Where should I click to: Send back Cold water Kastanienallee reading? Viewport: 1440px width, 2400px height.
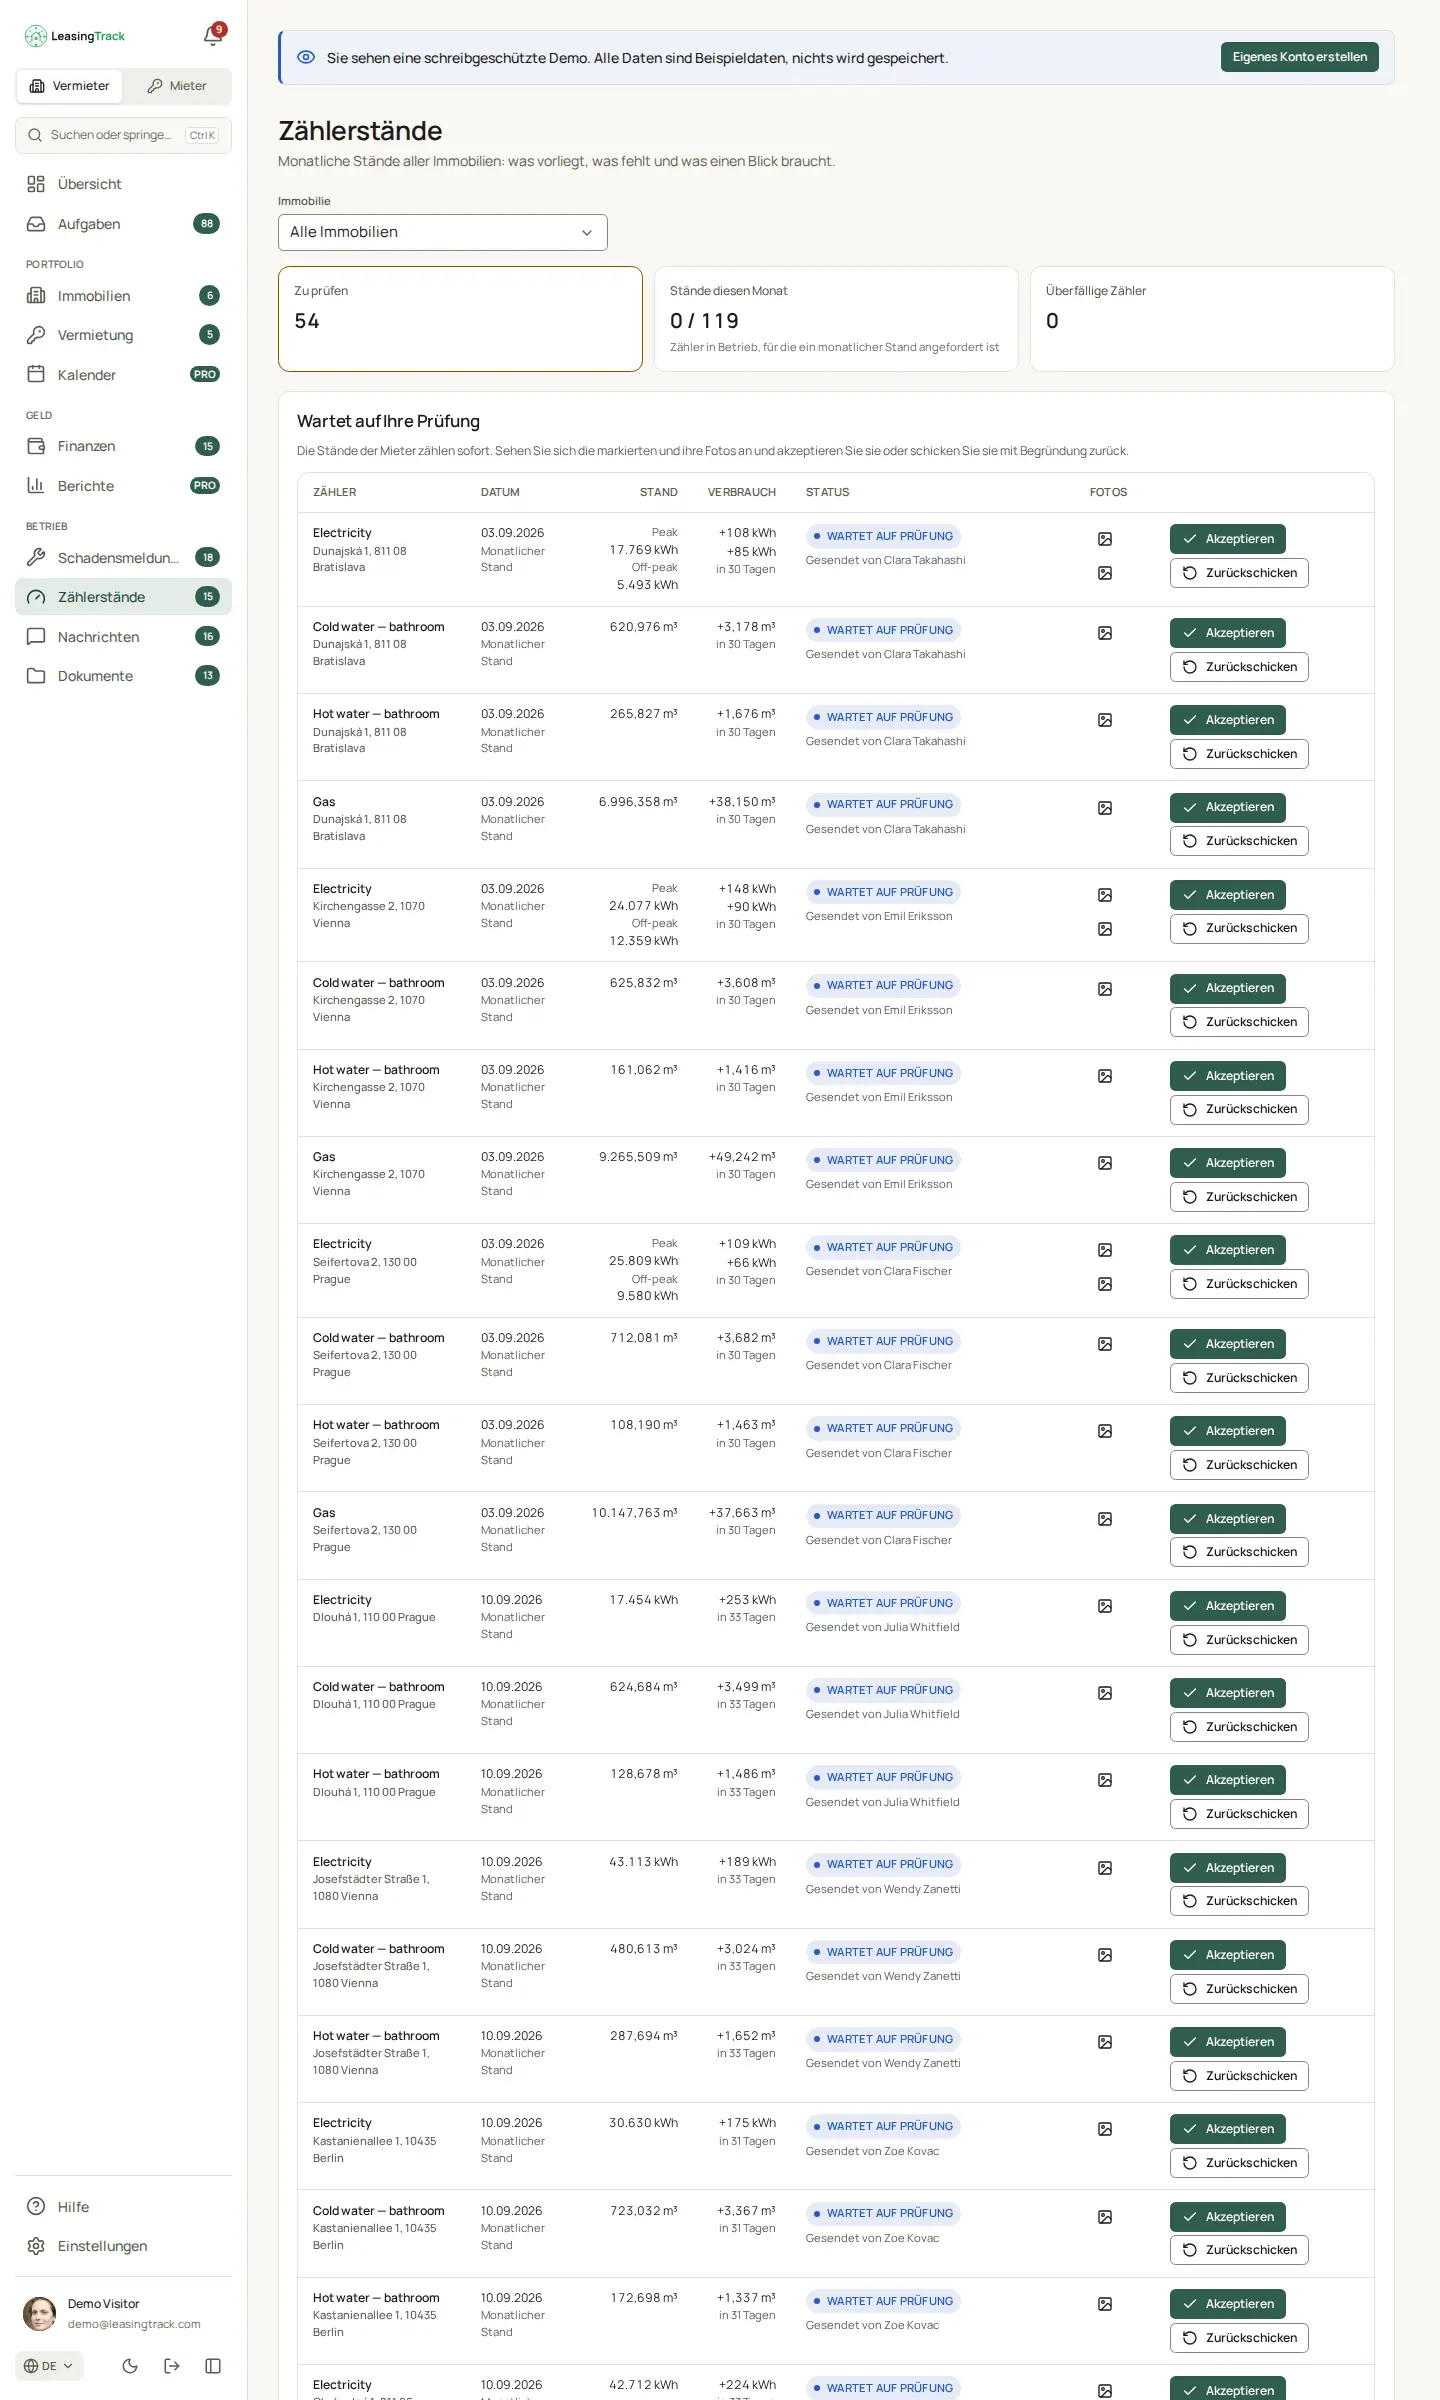[1239, 2250]
